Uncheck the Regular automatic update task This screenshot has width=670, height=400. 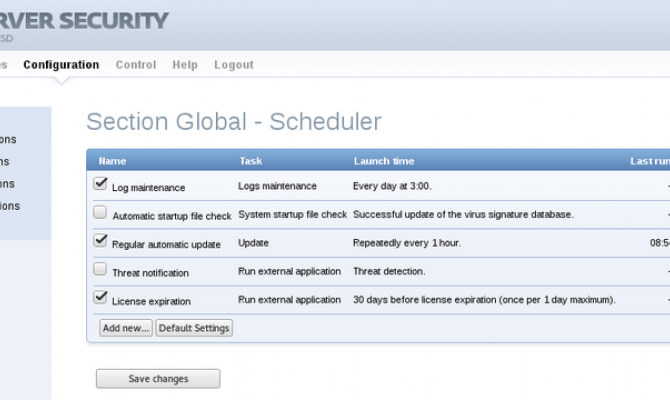(100, 240)
